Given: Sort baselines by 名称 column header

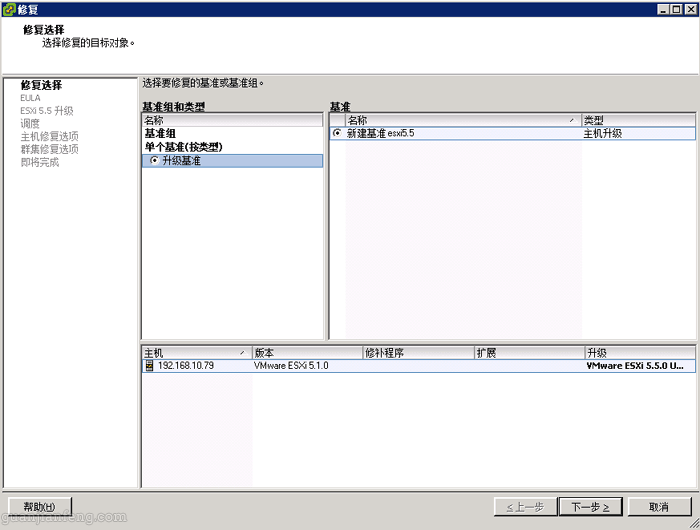Looking at the screenshot, I should point(463,120).
